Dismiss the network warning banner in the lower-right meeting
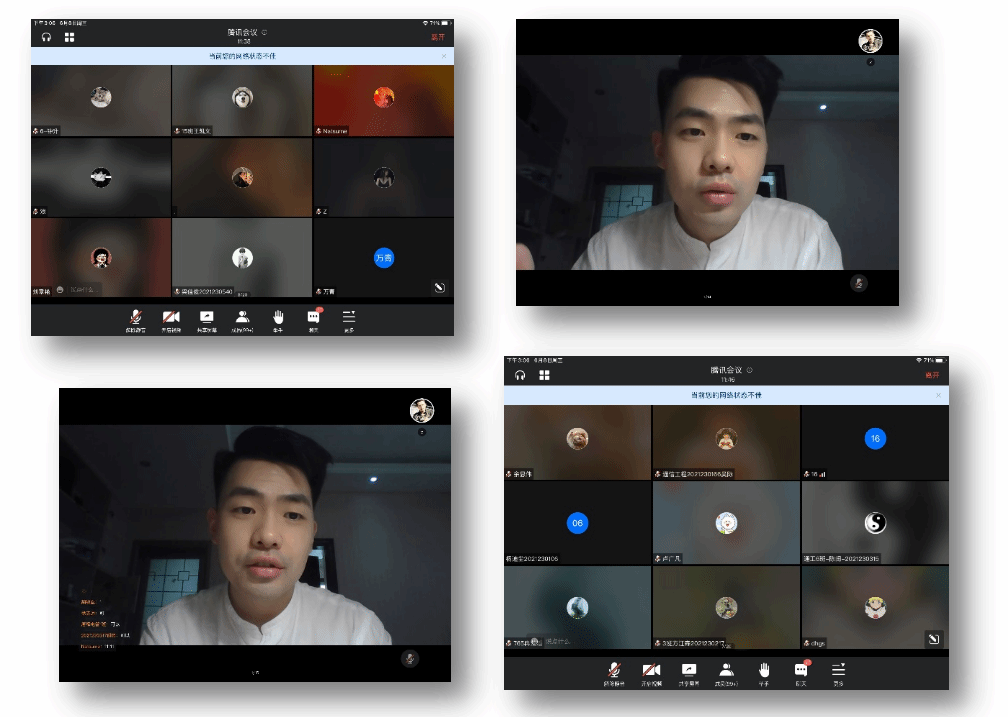The image size is (1008, 717). click(938, 396)
